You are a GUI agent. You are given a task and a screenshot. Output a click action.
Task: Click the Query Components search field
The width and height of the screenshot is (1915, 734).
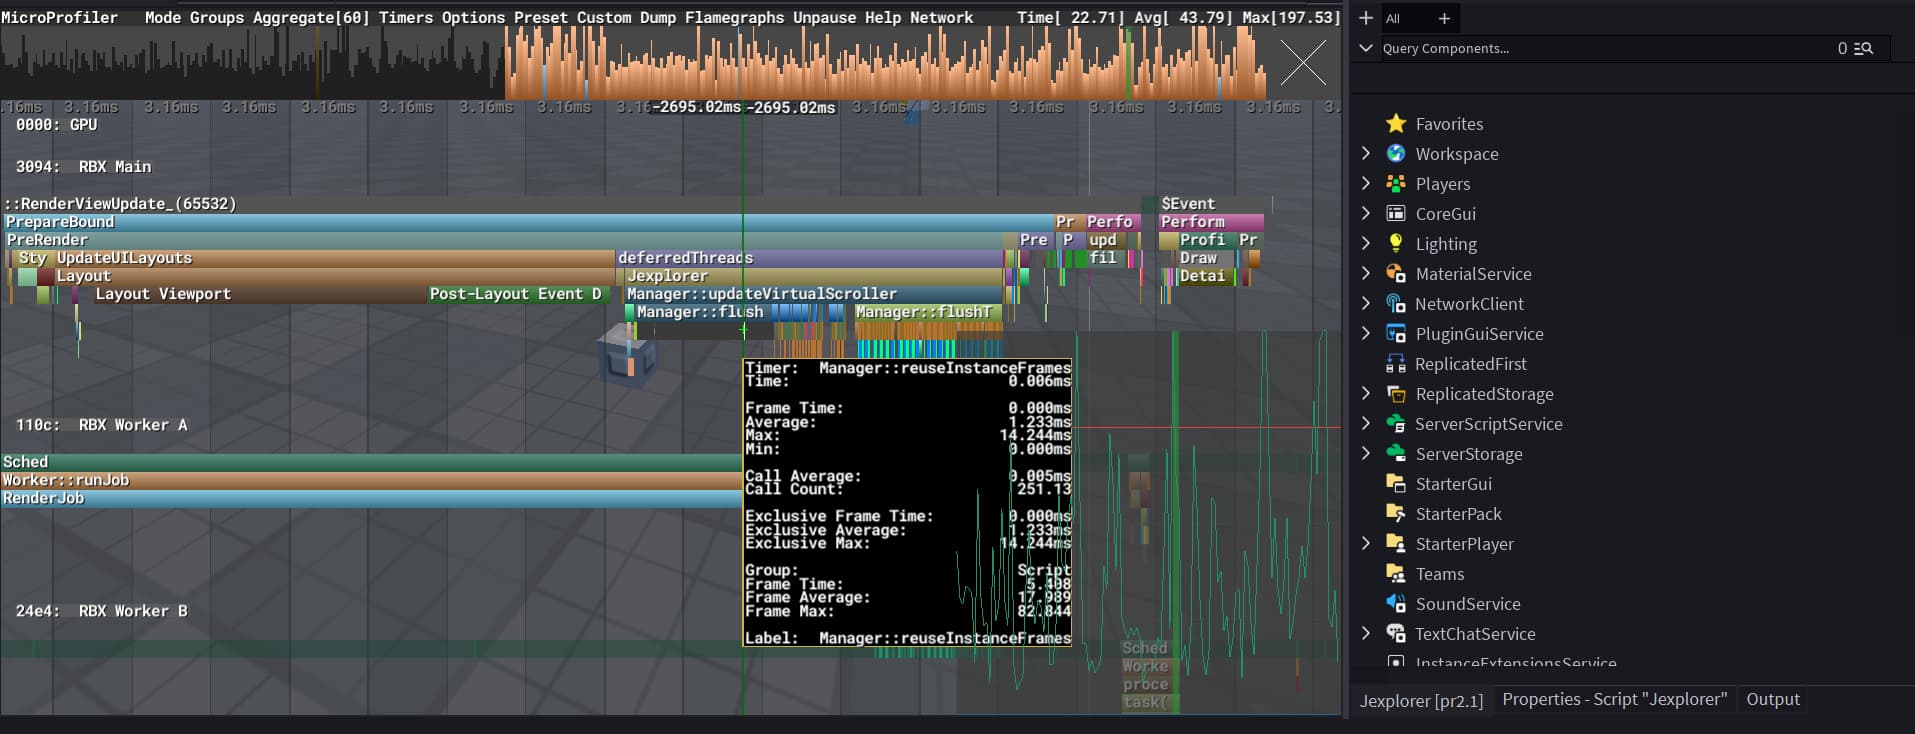1608,48
